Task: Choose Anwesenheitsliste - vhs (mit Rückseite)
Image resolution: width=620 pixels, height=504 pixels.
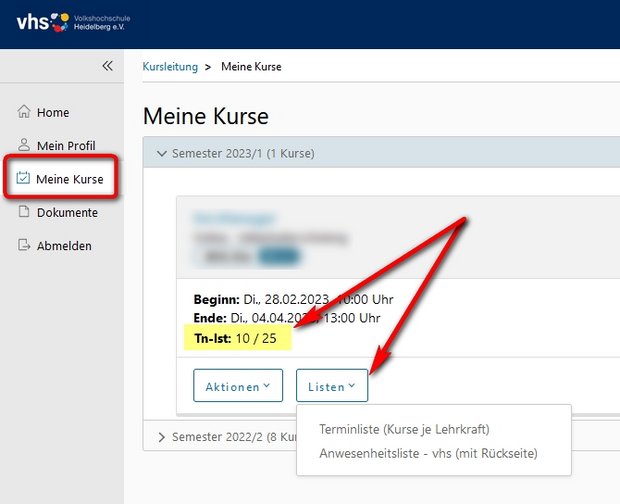Action: point(427,453)
